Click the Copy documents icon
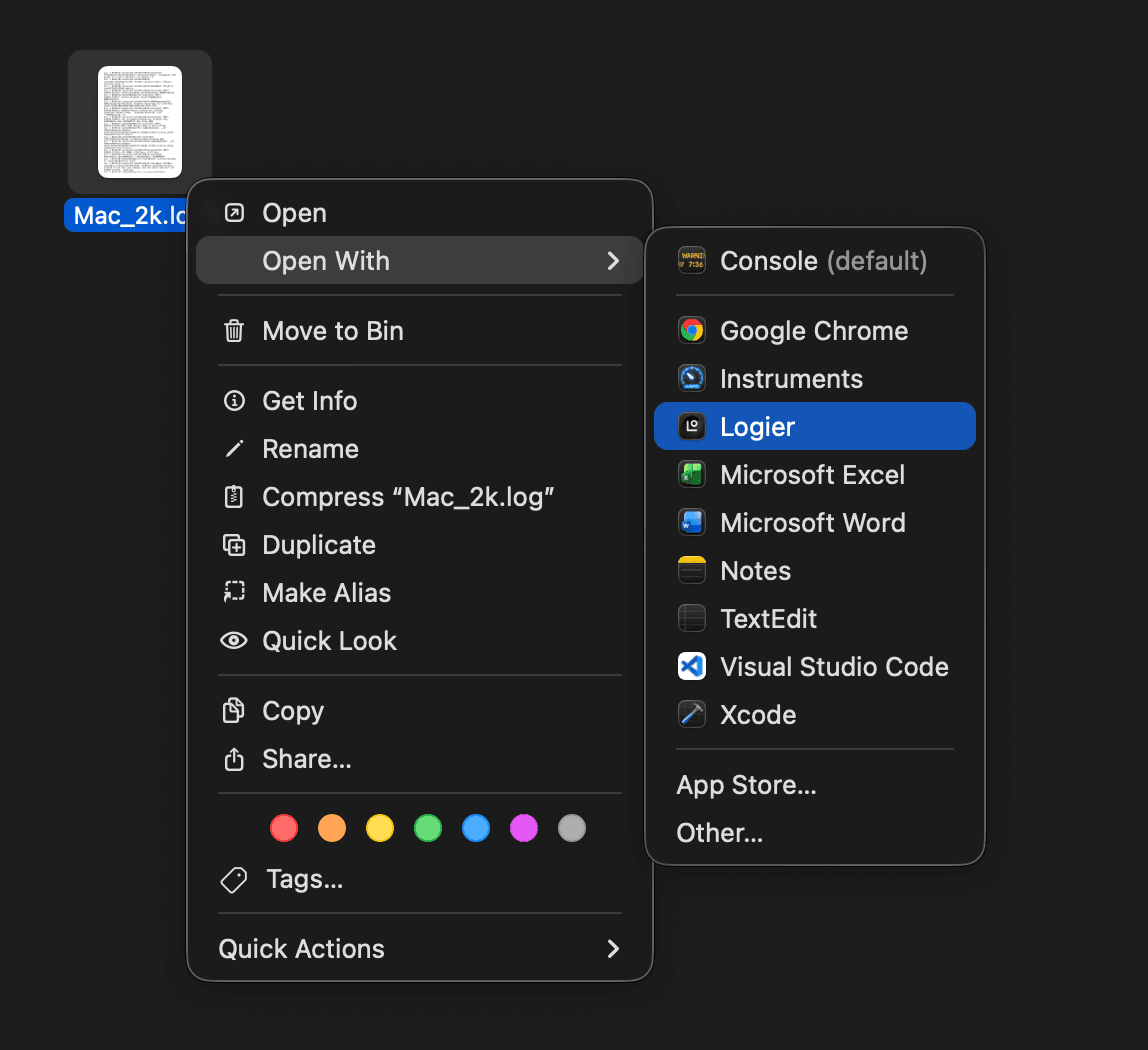Screen dimensions: 1148x1050 click(x=234, y=710)
